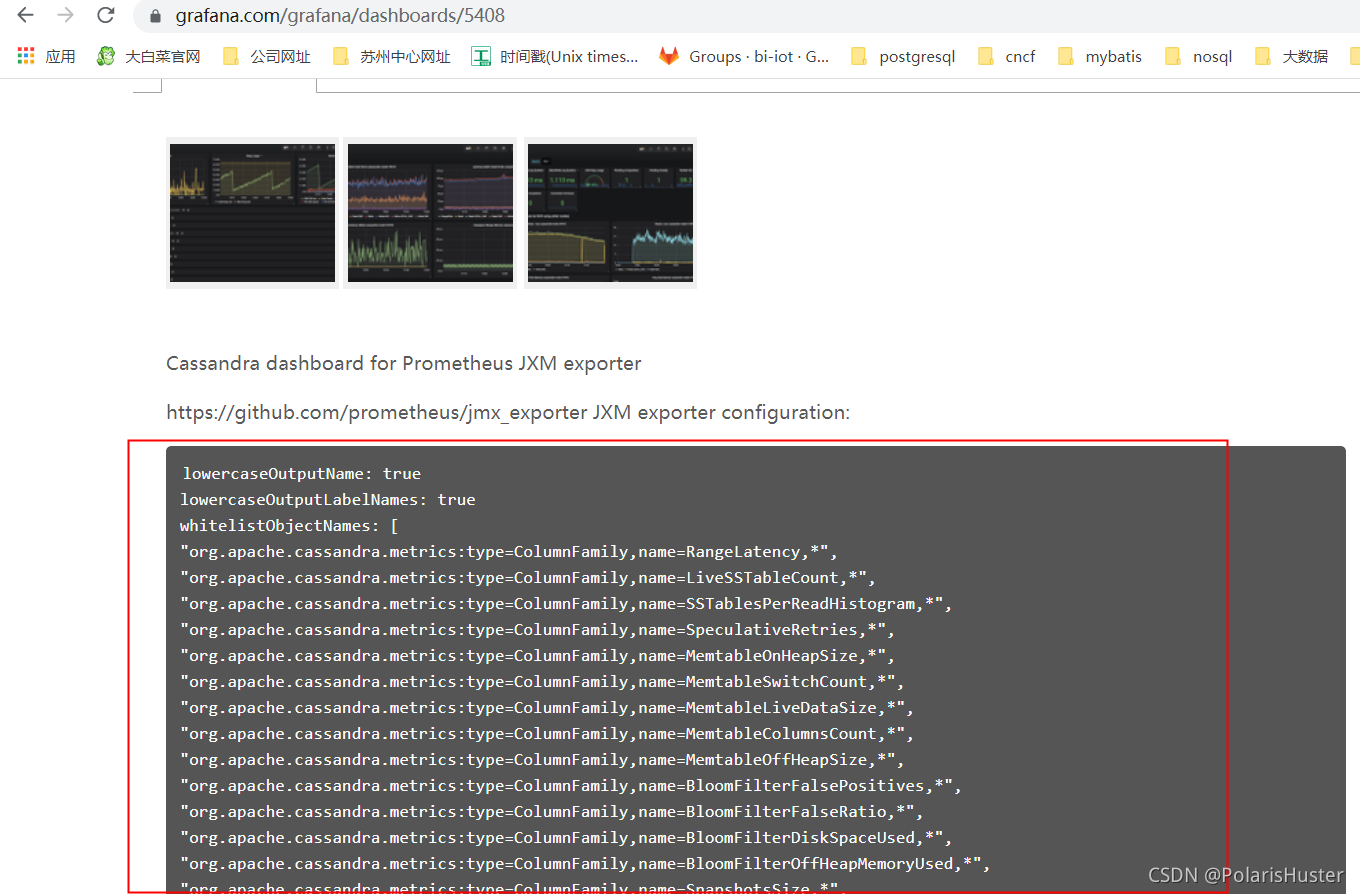
Task: Click the name=BloomFilterOffHeapMemoryUsed config line
Action: pyautogui.click(x=585, y=864)
